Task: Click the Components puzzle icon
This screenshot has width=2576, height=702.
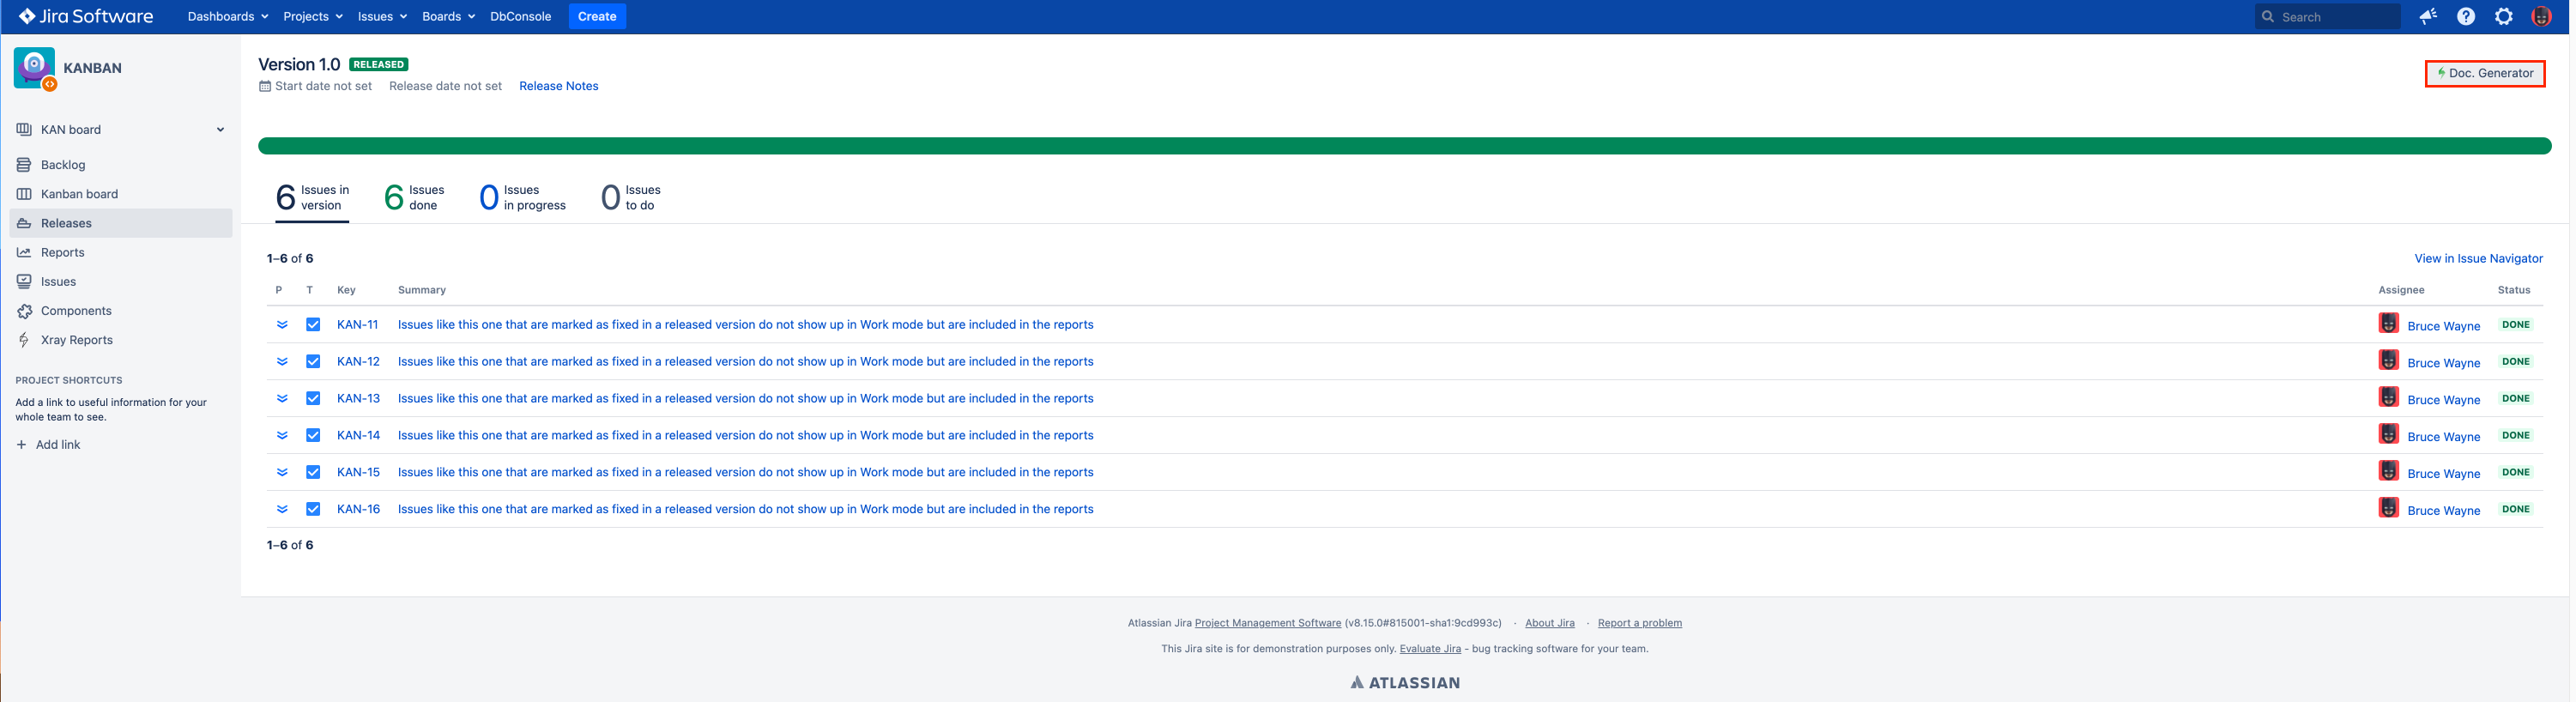Action: [x=24, y=311]
